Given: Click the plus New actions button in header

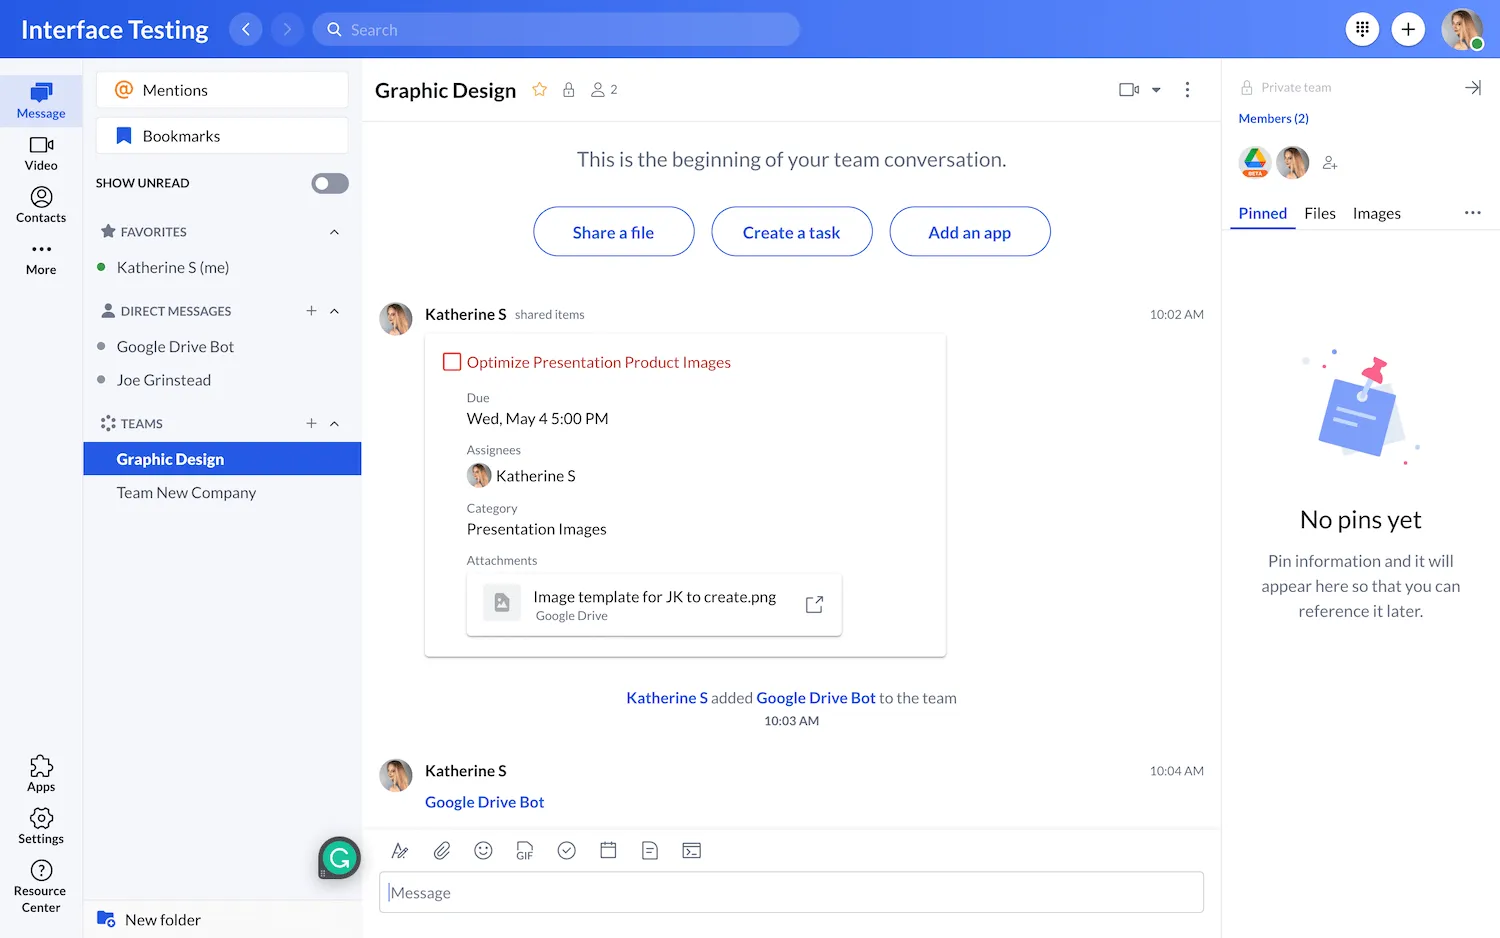Looking at the screenshot, I should pos(1408,29).
